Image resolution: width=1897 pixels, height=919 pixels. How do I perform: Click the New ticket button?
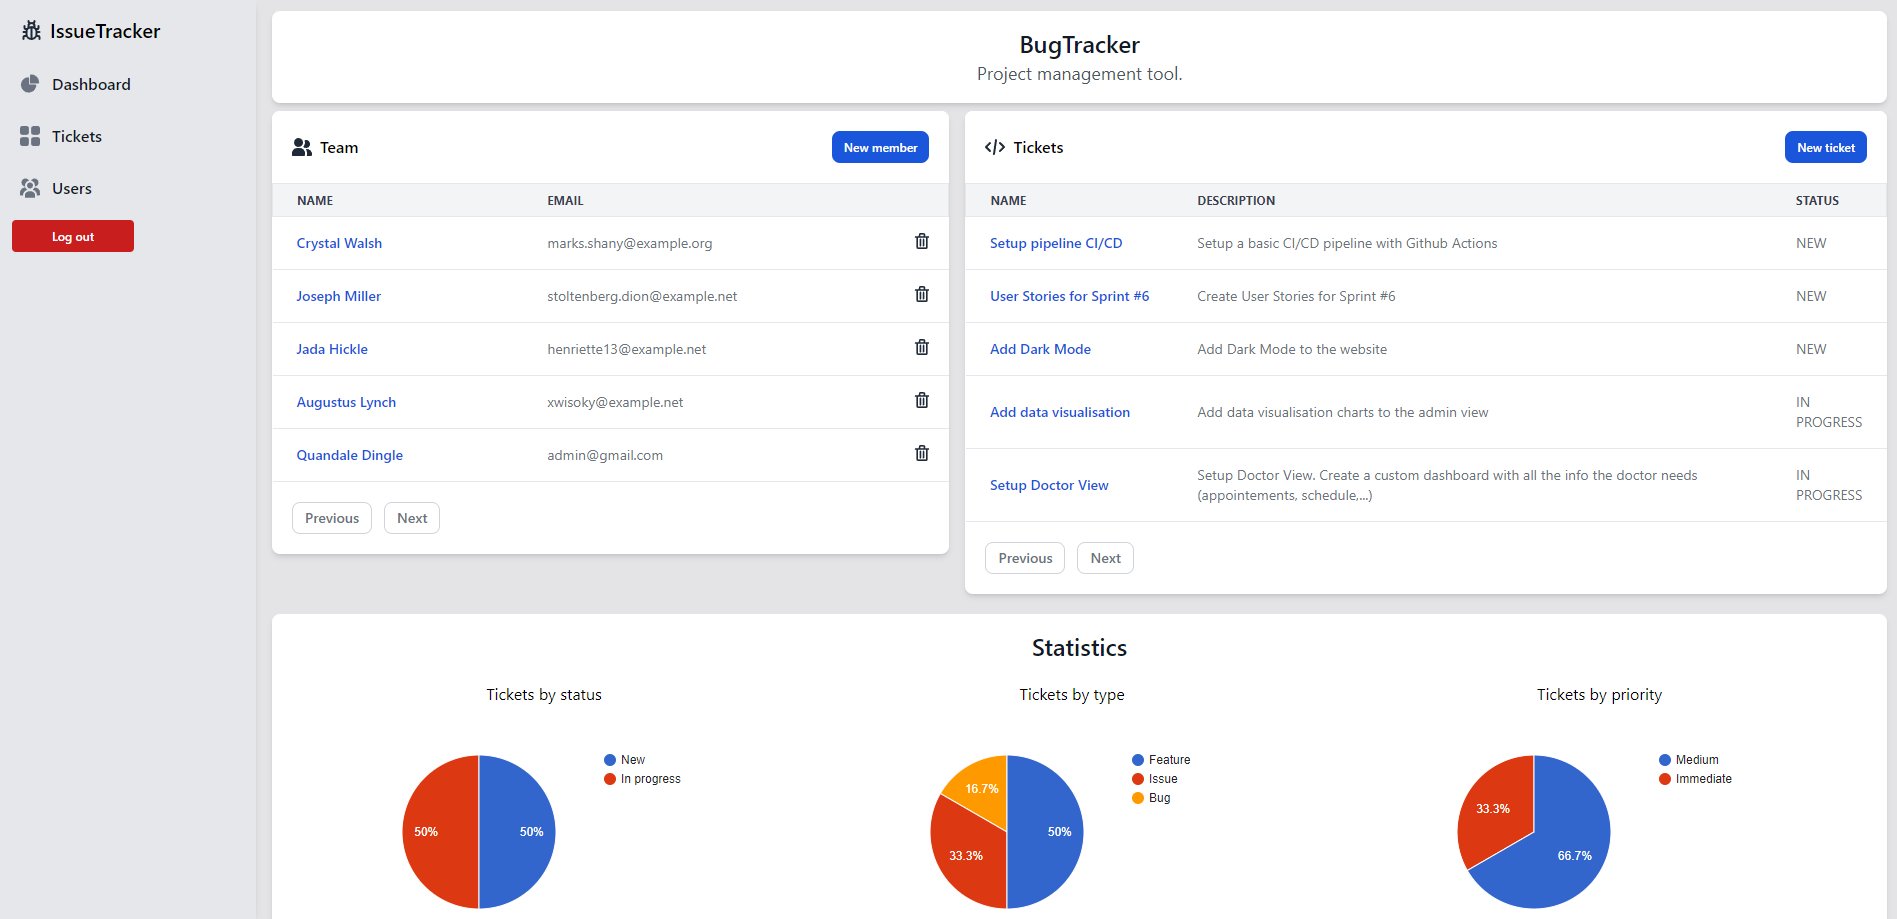pyautogui.click(x=1825, y=147)
